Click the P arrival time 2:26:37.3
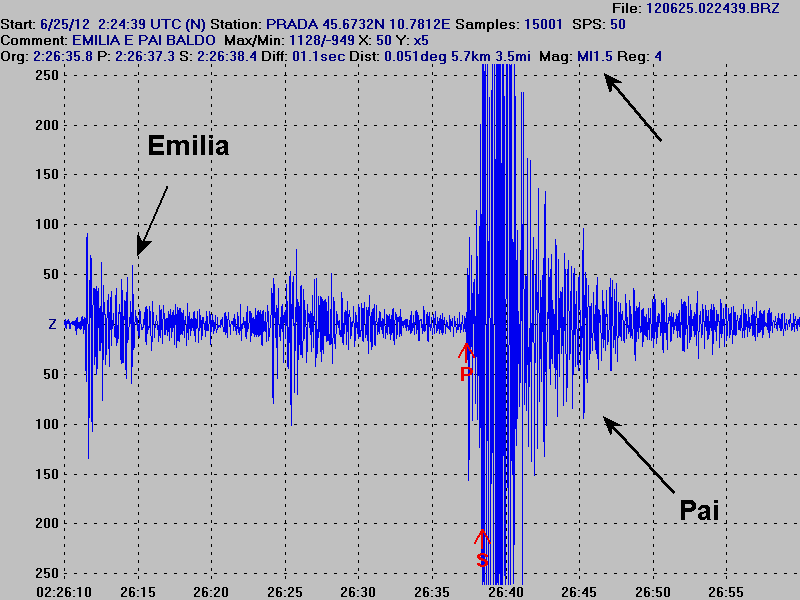800x600 pixels. click(x=145, y=57)
